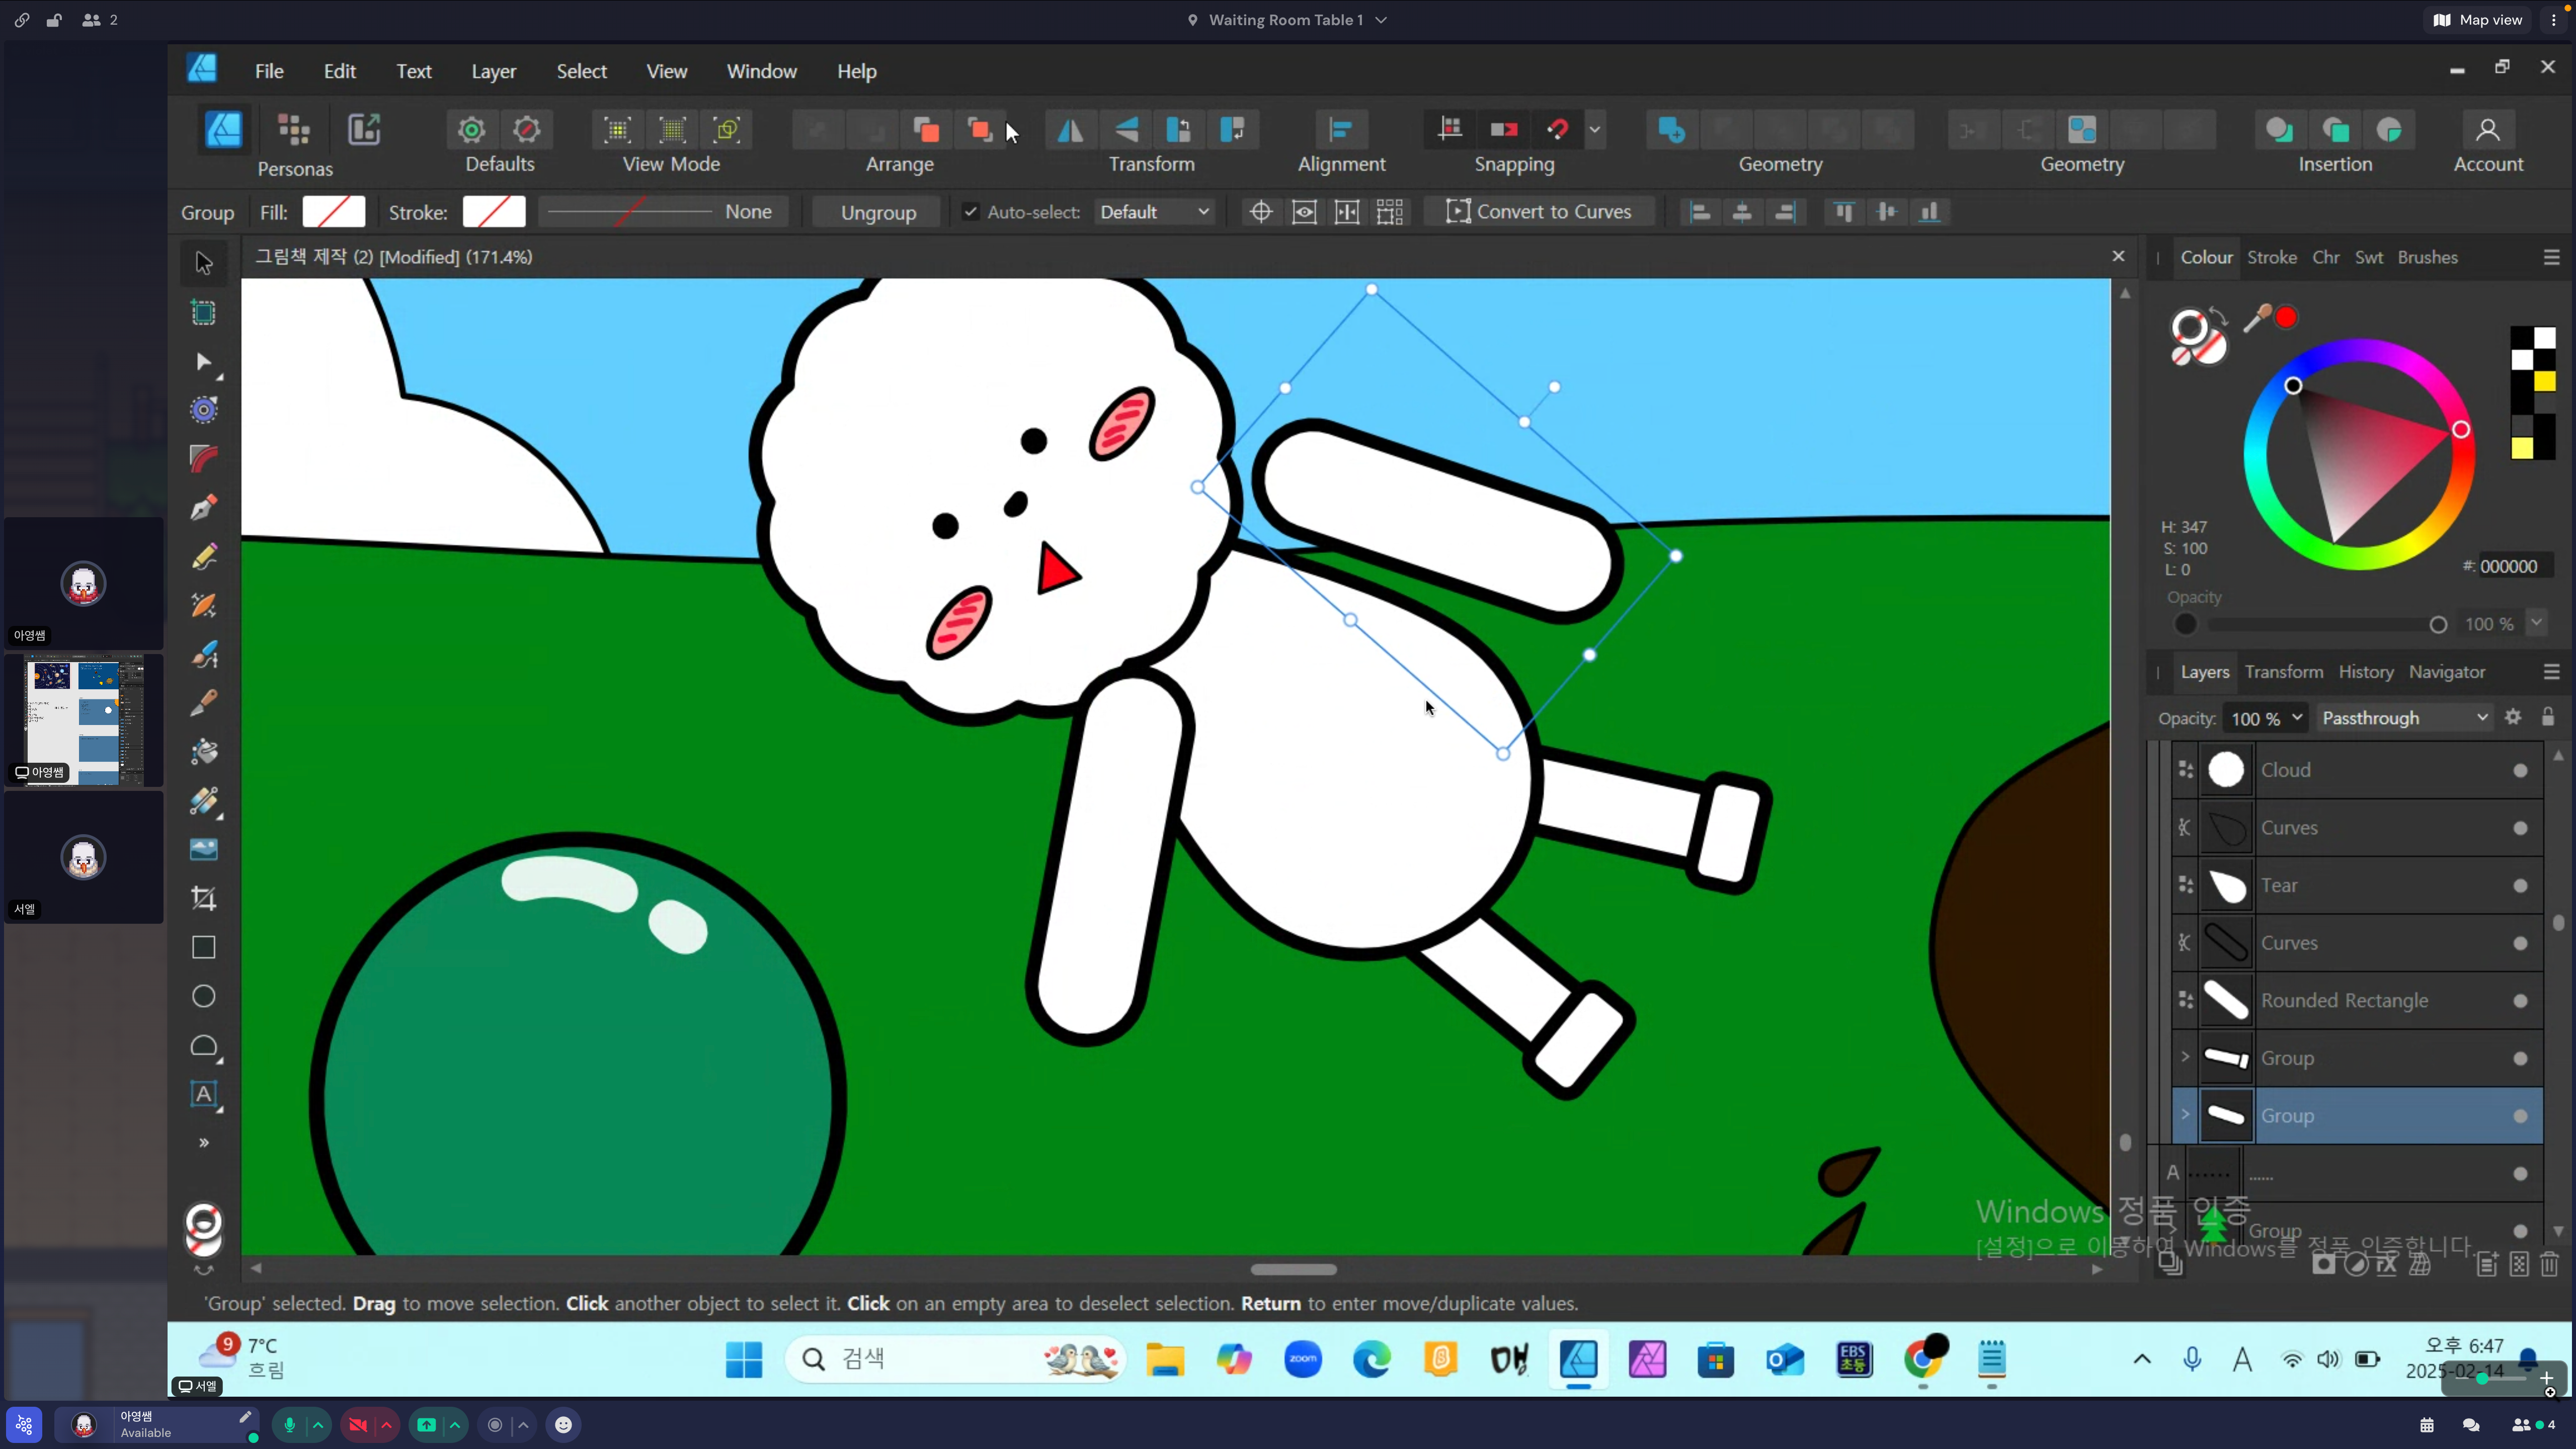The height and width of the screenshot is (1449, 2576).
Task: Open File Explorer in Windows taskbar
Action: 1165,1359
